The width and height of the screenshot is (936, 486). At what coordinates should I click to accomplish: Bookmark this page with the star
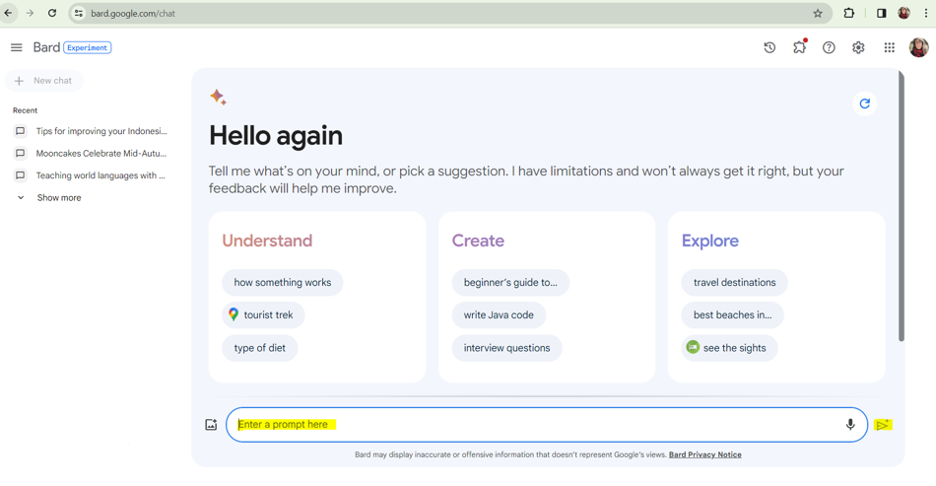pos(818,13)
